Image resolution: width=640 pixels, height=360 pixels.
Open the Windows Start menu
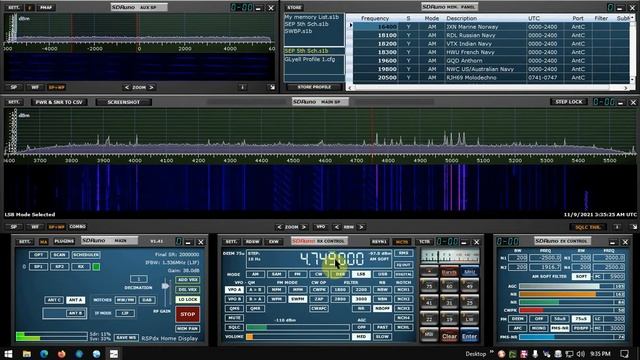pos(8,354)
